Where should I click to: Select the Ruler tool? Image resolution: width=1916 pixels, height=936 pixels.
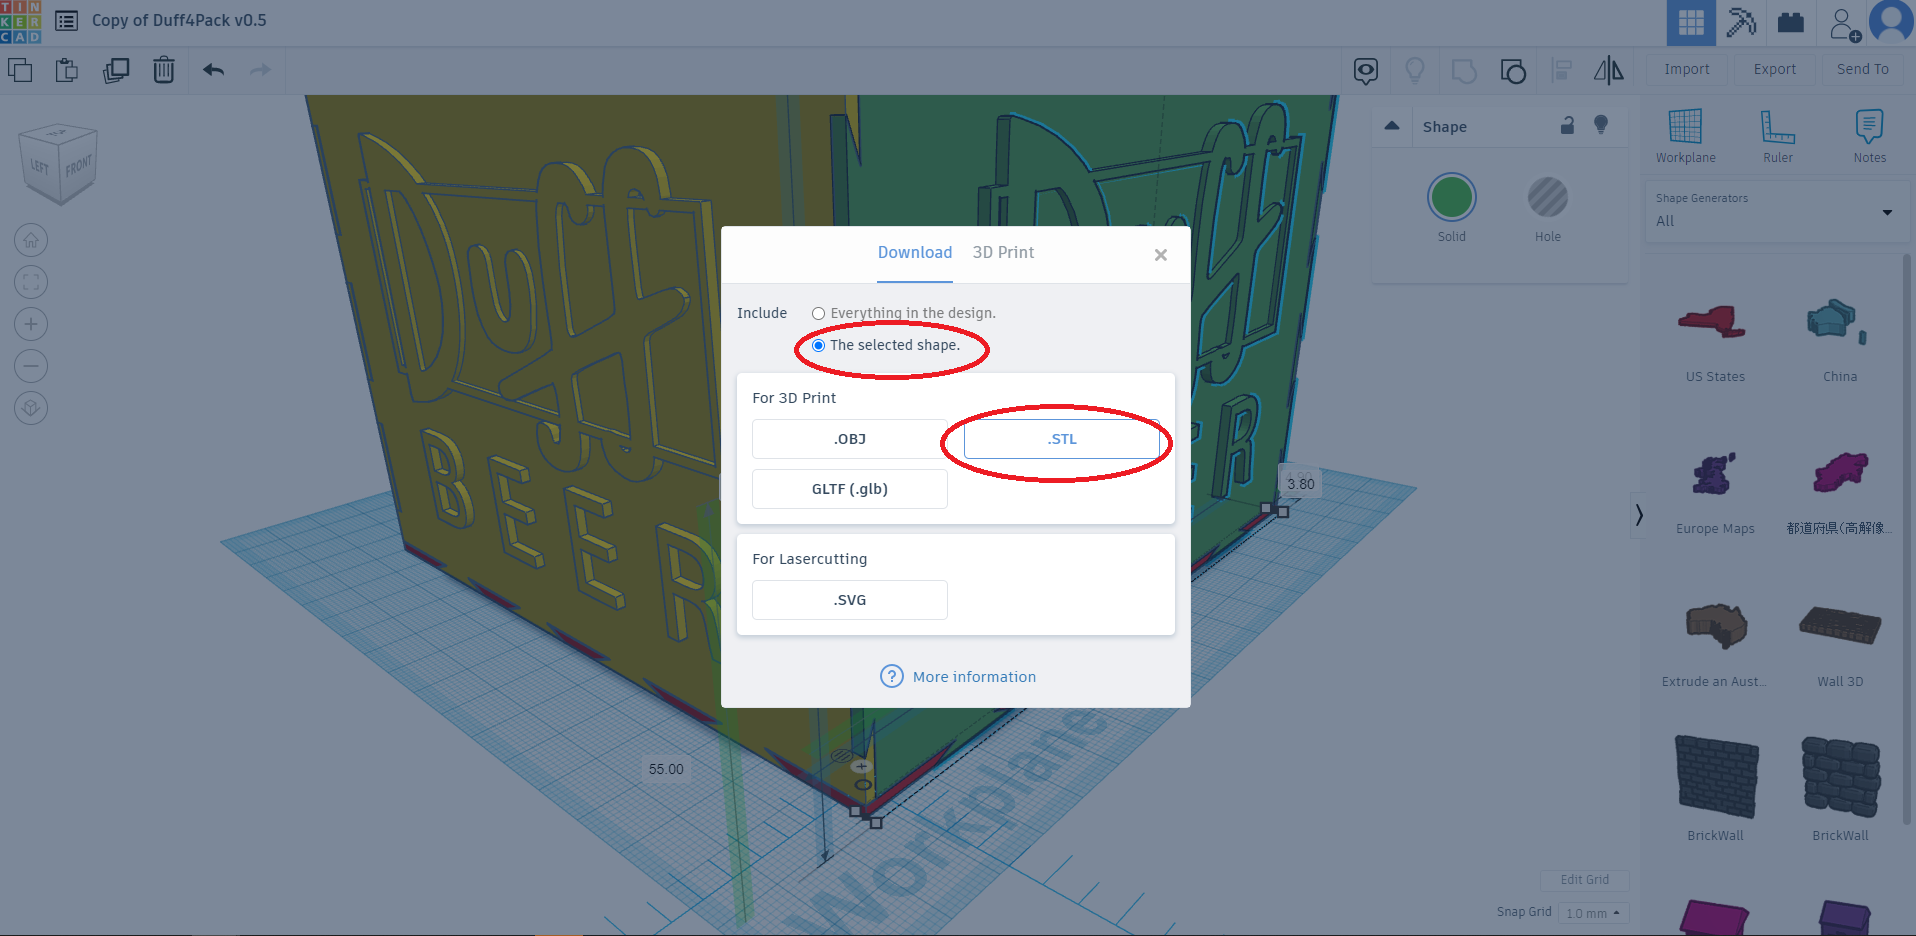click(1777, 136)
